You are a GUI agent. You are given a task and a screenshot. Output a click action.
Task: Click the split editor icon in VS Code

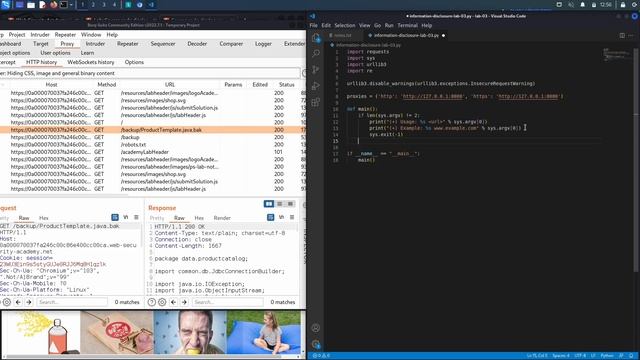(622, 36)
